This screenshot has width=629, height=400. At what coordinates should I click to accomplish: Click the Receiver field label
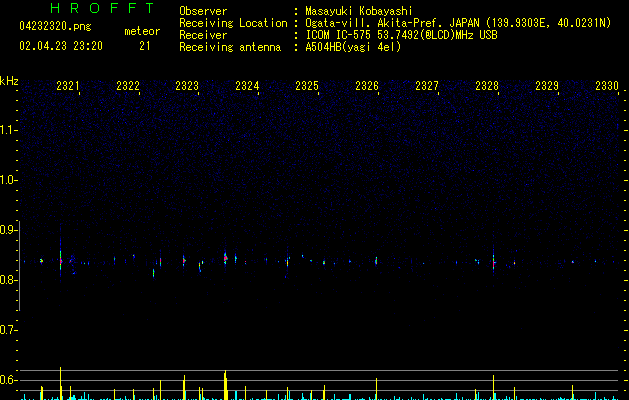tap(203, 35)
